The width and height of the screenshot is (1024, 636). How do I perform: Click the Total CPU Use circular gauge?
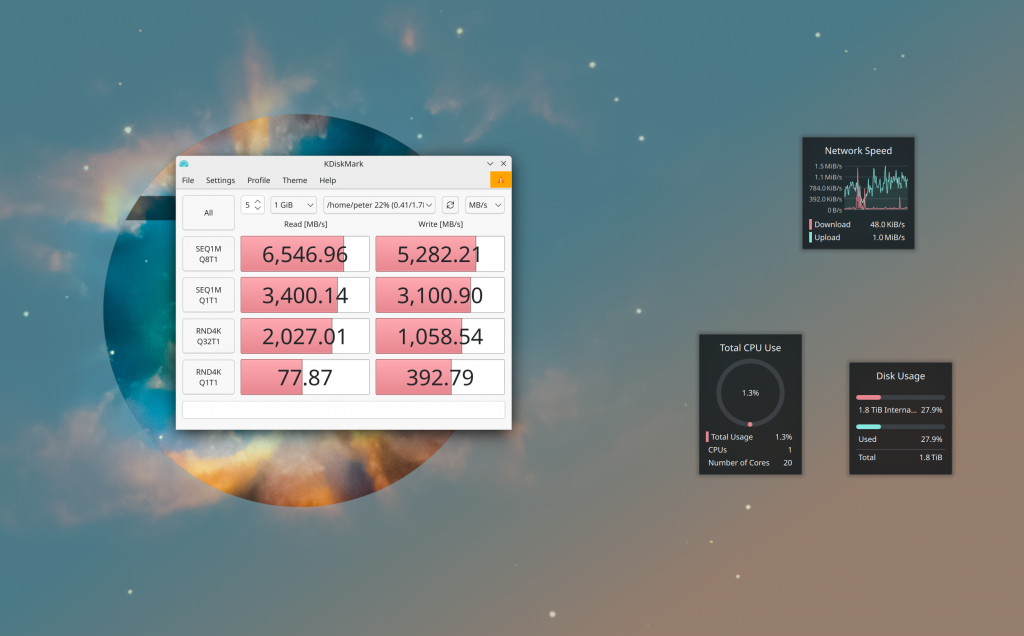click(750, 393)
